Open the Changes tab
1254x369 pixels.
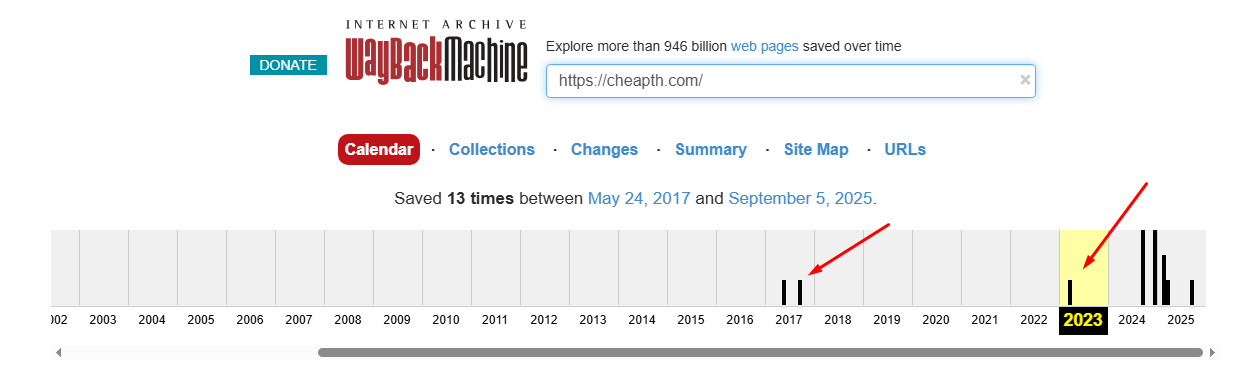604,149
